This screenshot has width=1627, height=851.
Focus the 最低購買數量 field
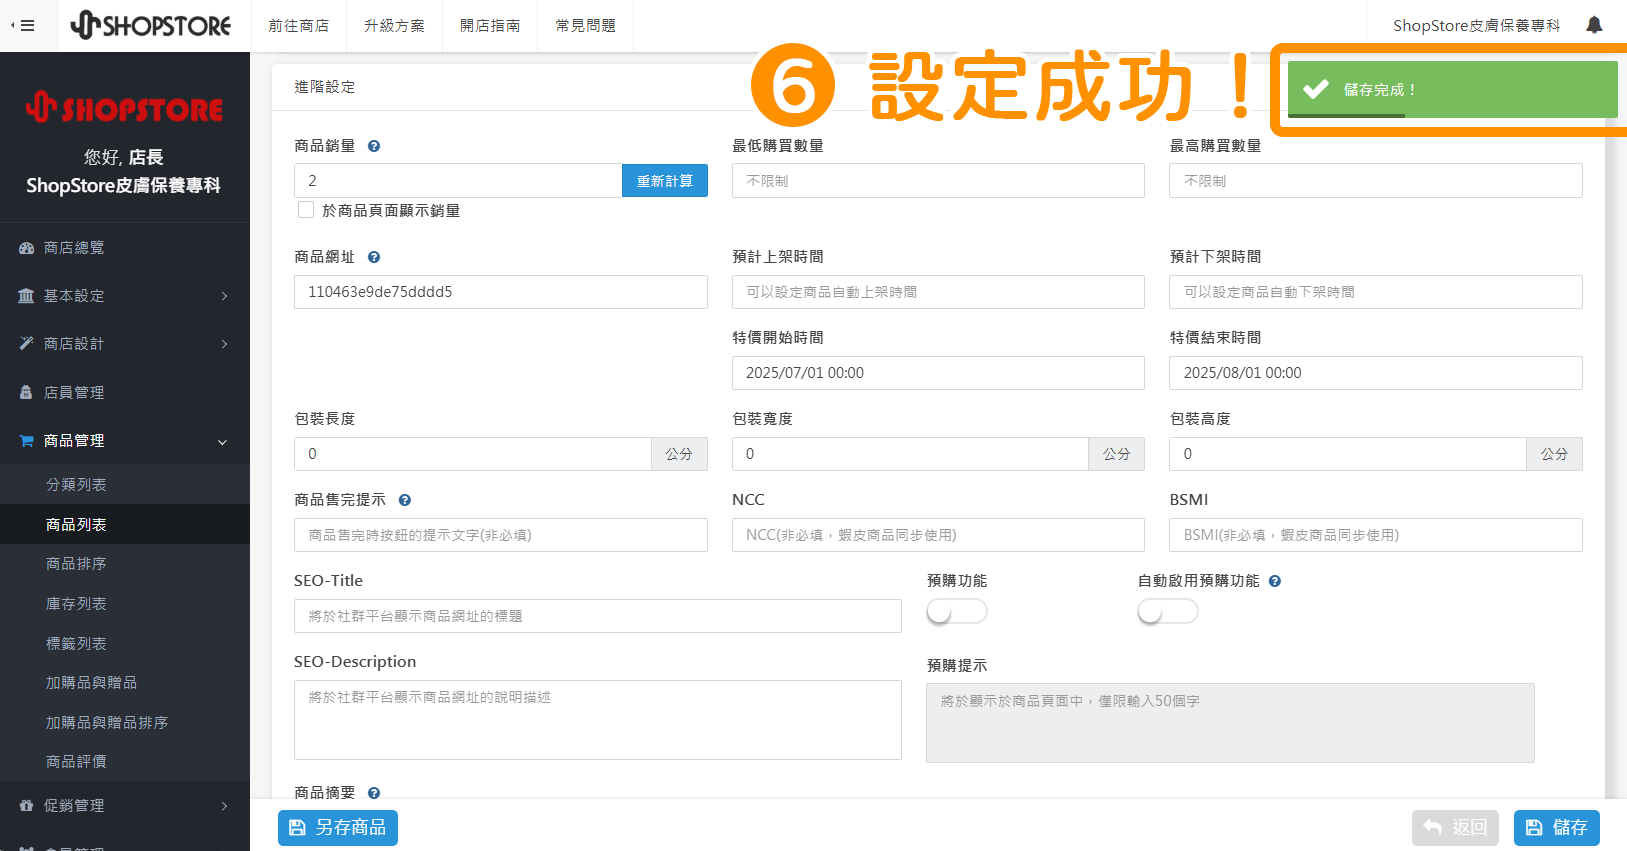pyautogui.click(x=938, y=181)
